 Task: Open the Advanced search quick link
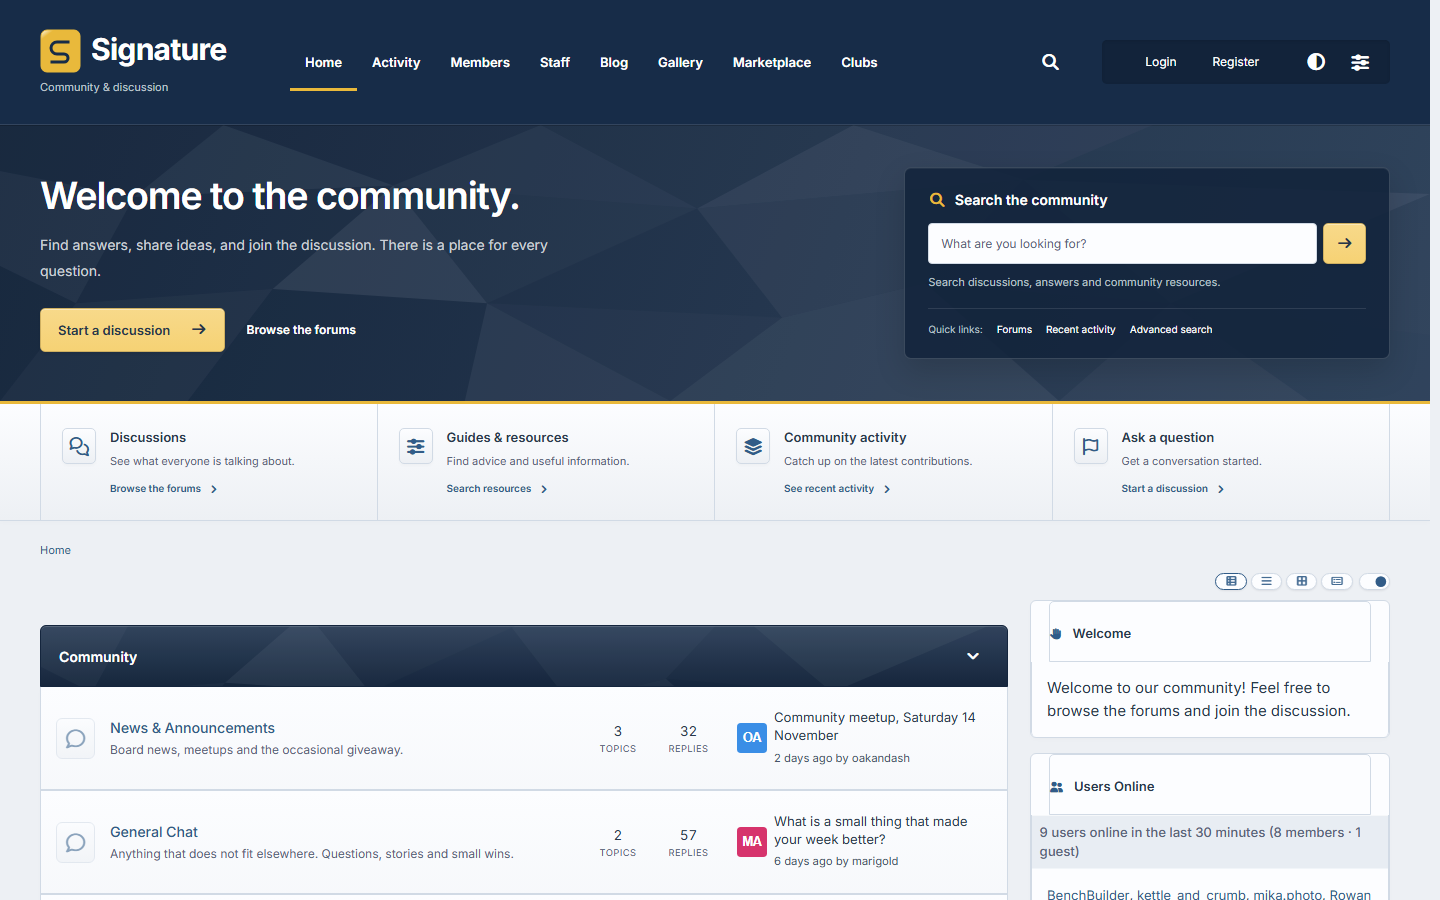pyautogui.click(x=1171, y=330)
